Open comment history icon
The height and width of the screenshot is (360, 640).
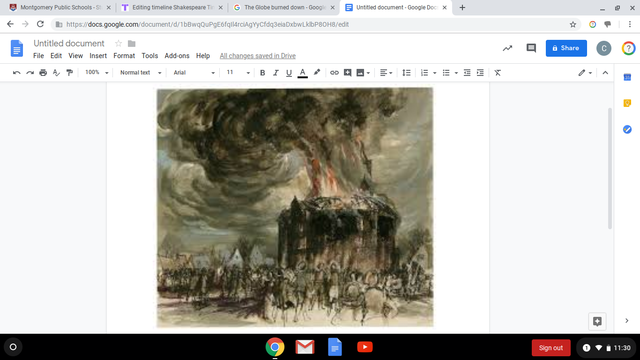click(x=531, y=48)
